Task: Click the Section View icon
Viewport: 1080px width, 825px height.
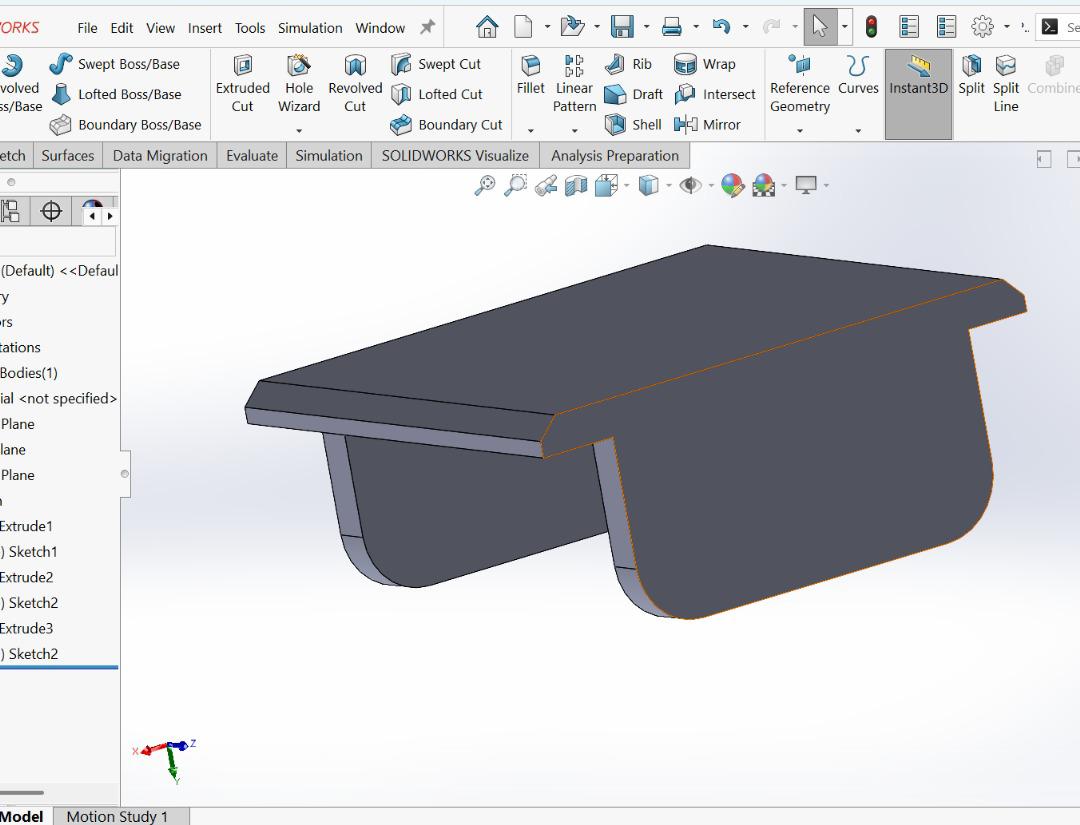Action: point(576,185)
